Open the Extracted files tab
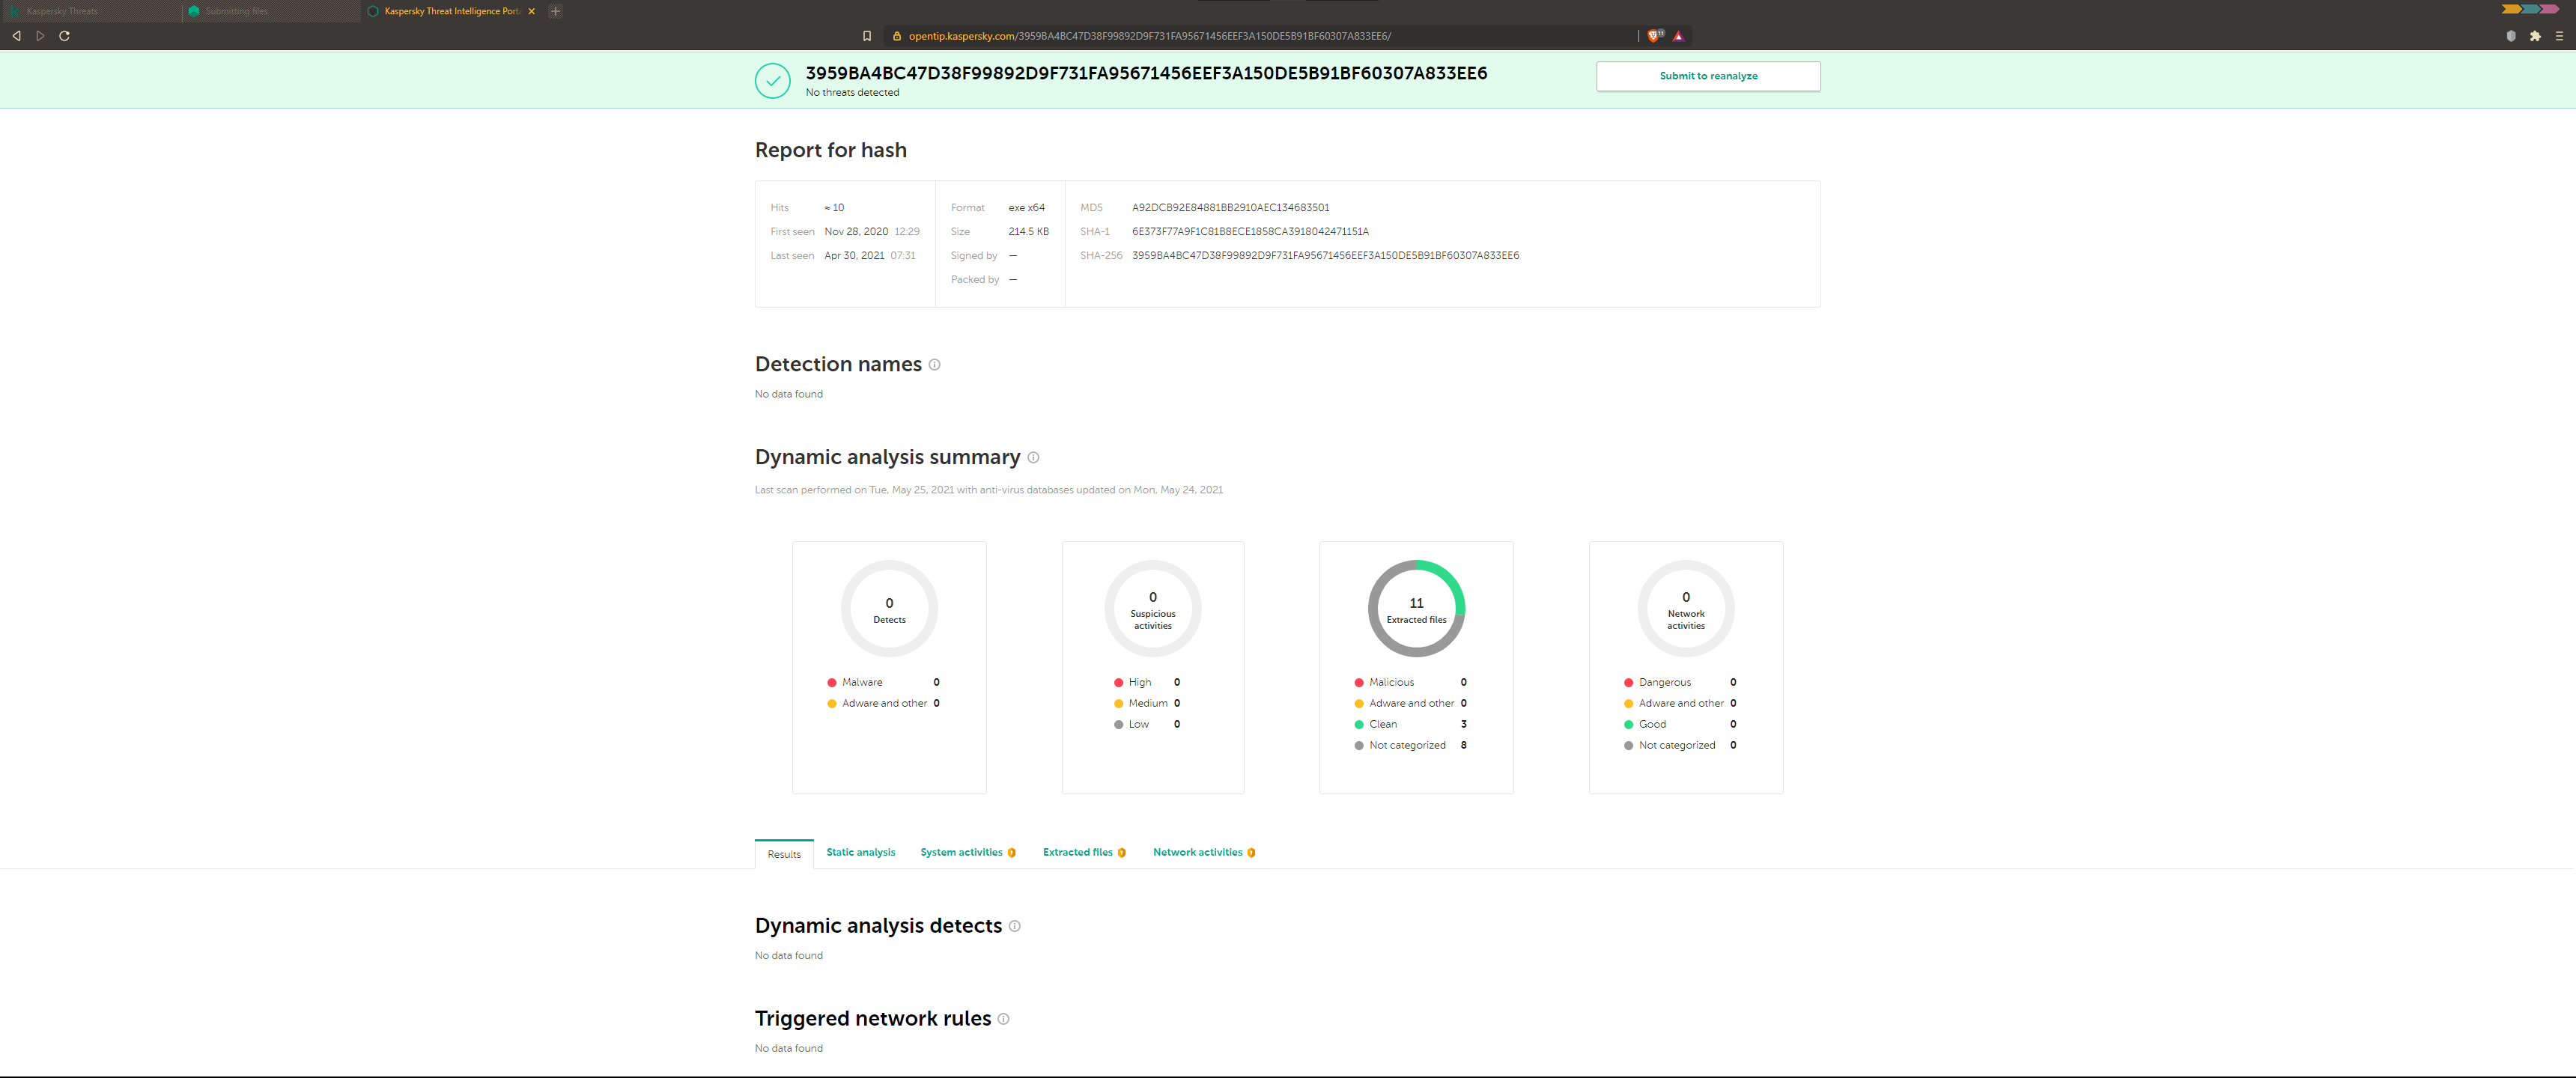This screenshot has height=1078, width=2576. pos(1077,852)
